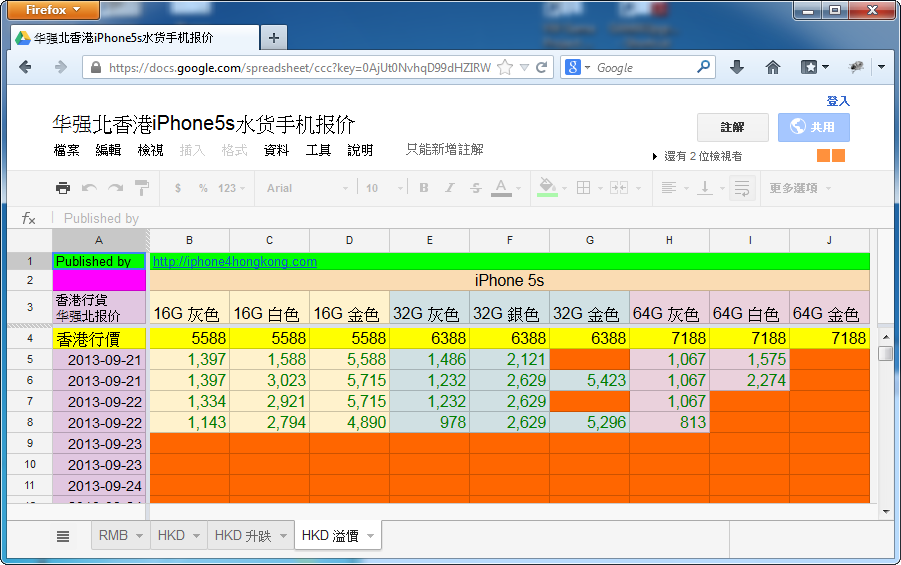
Task: Open the 檔案 menu
Action: coord(67,150)
